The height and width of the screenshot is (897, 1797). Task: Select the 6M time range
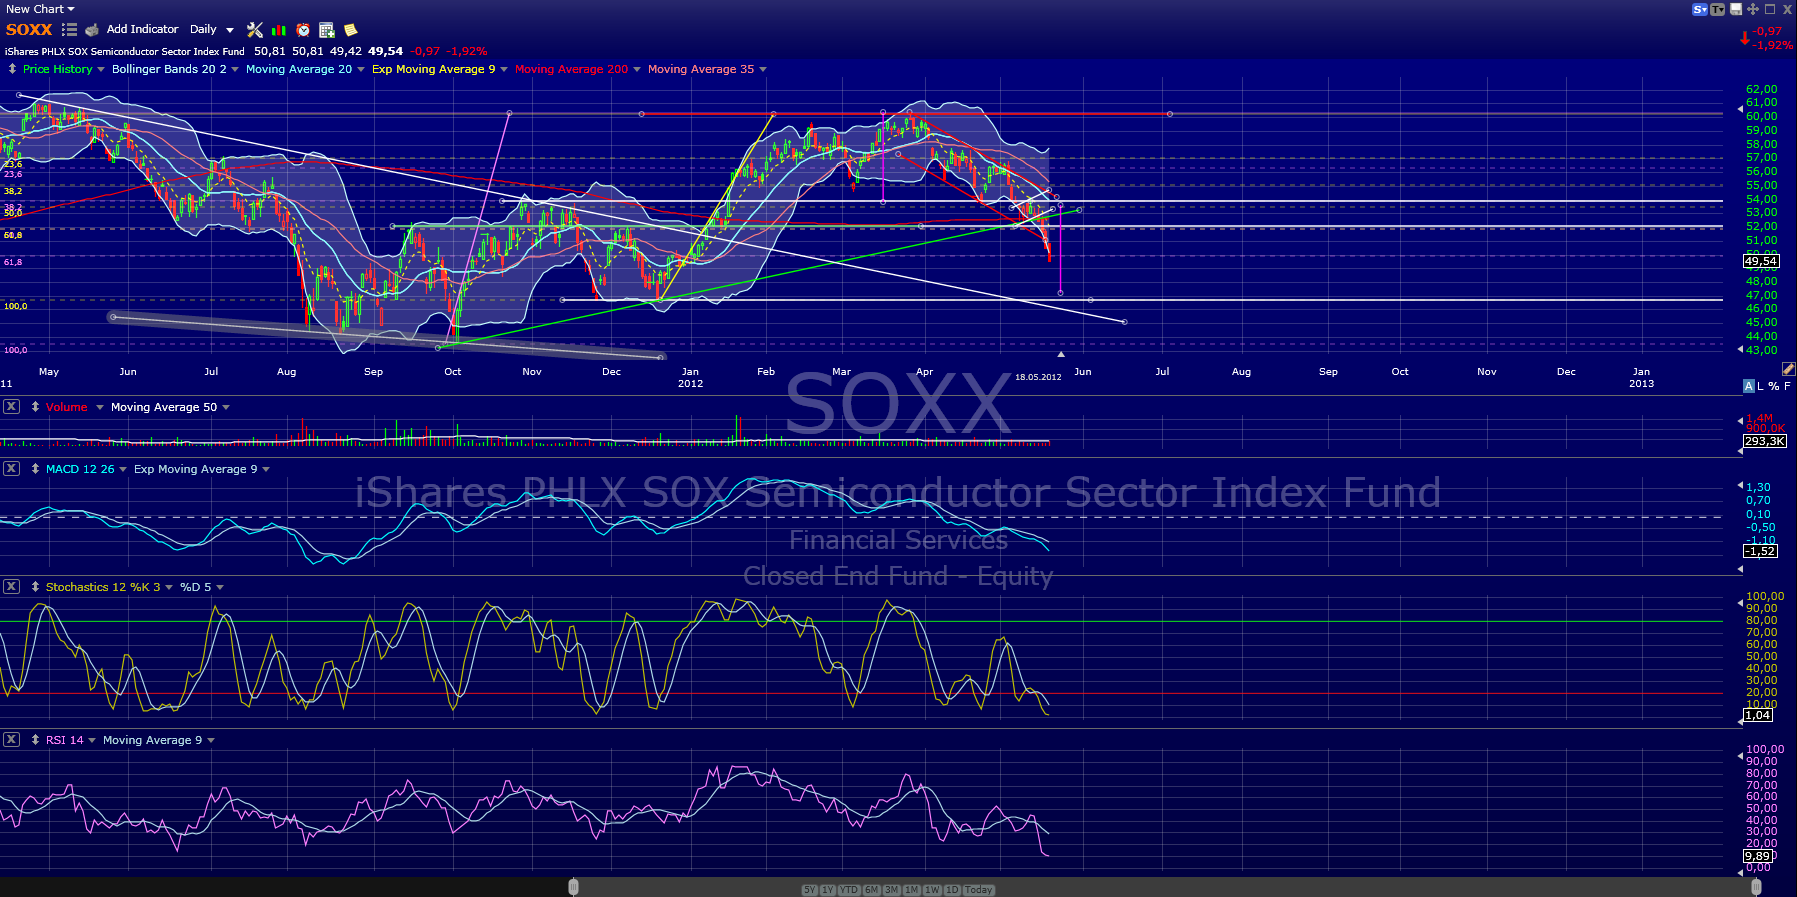(x=872, y=890)
